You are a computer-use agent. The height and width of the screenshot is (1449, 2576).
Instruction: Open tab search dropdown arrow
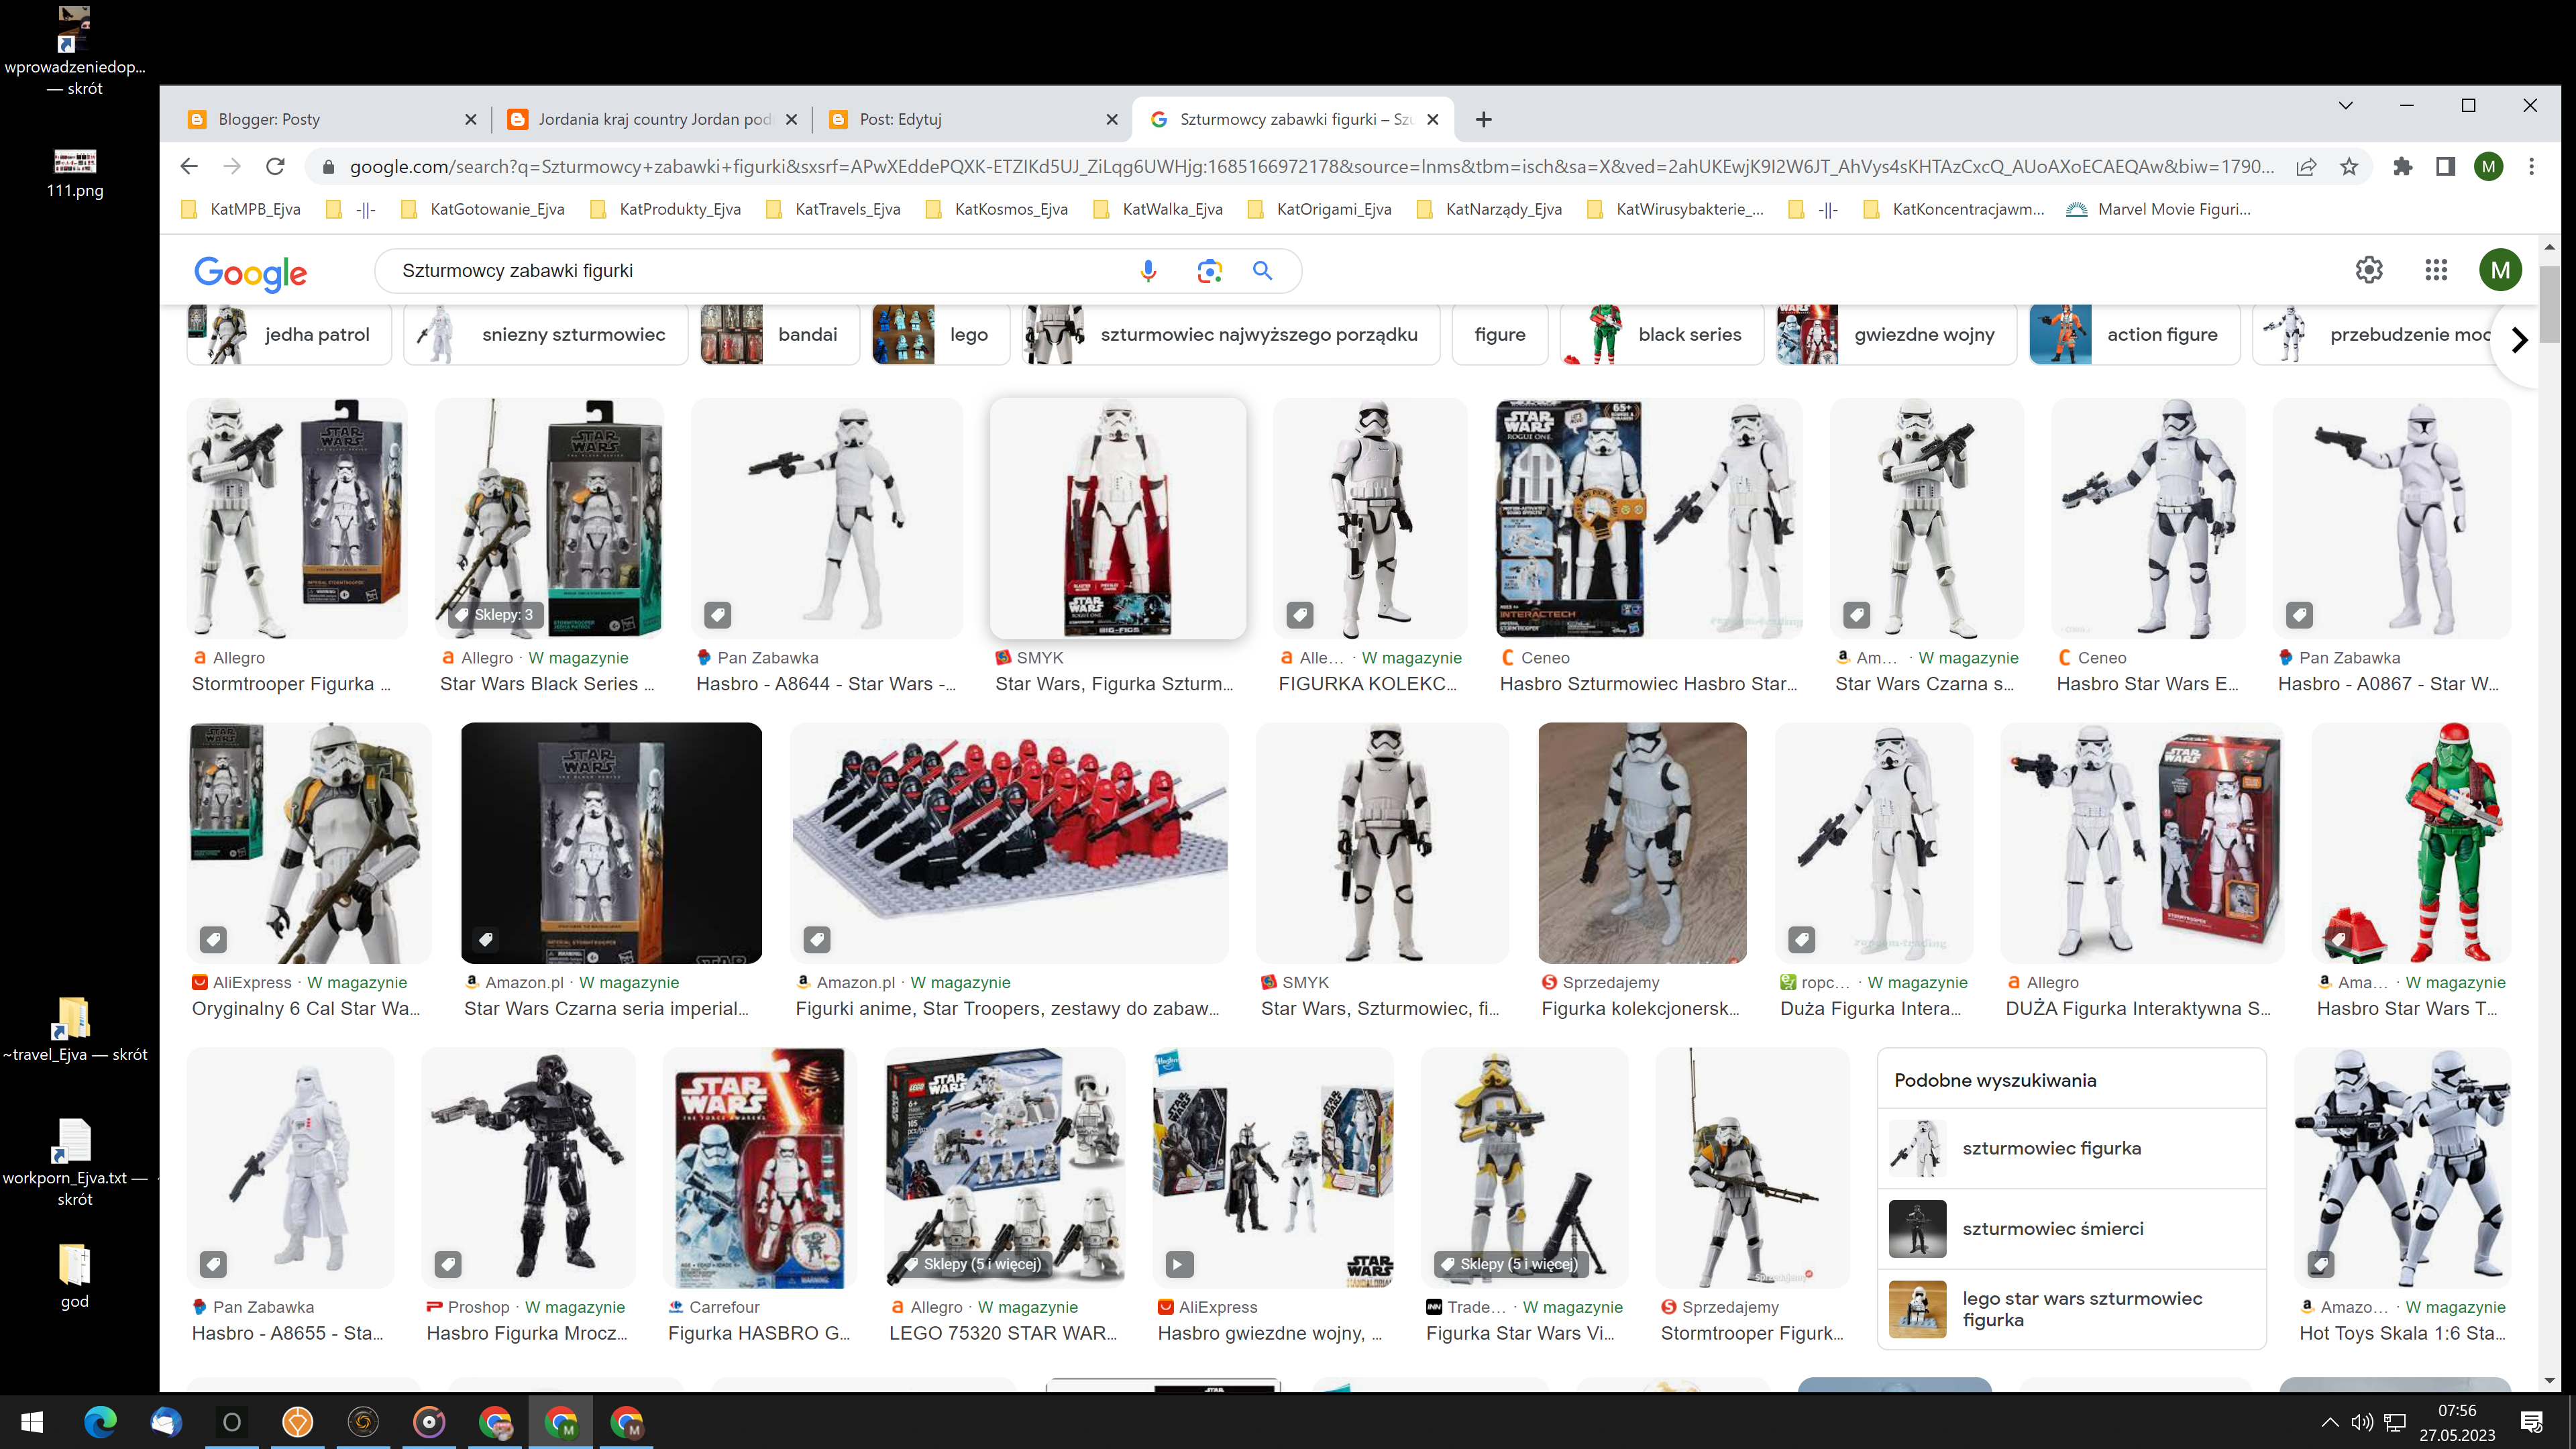point(2345,105)
